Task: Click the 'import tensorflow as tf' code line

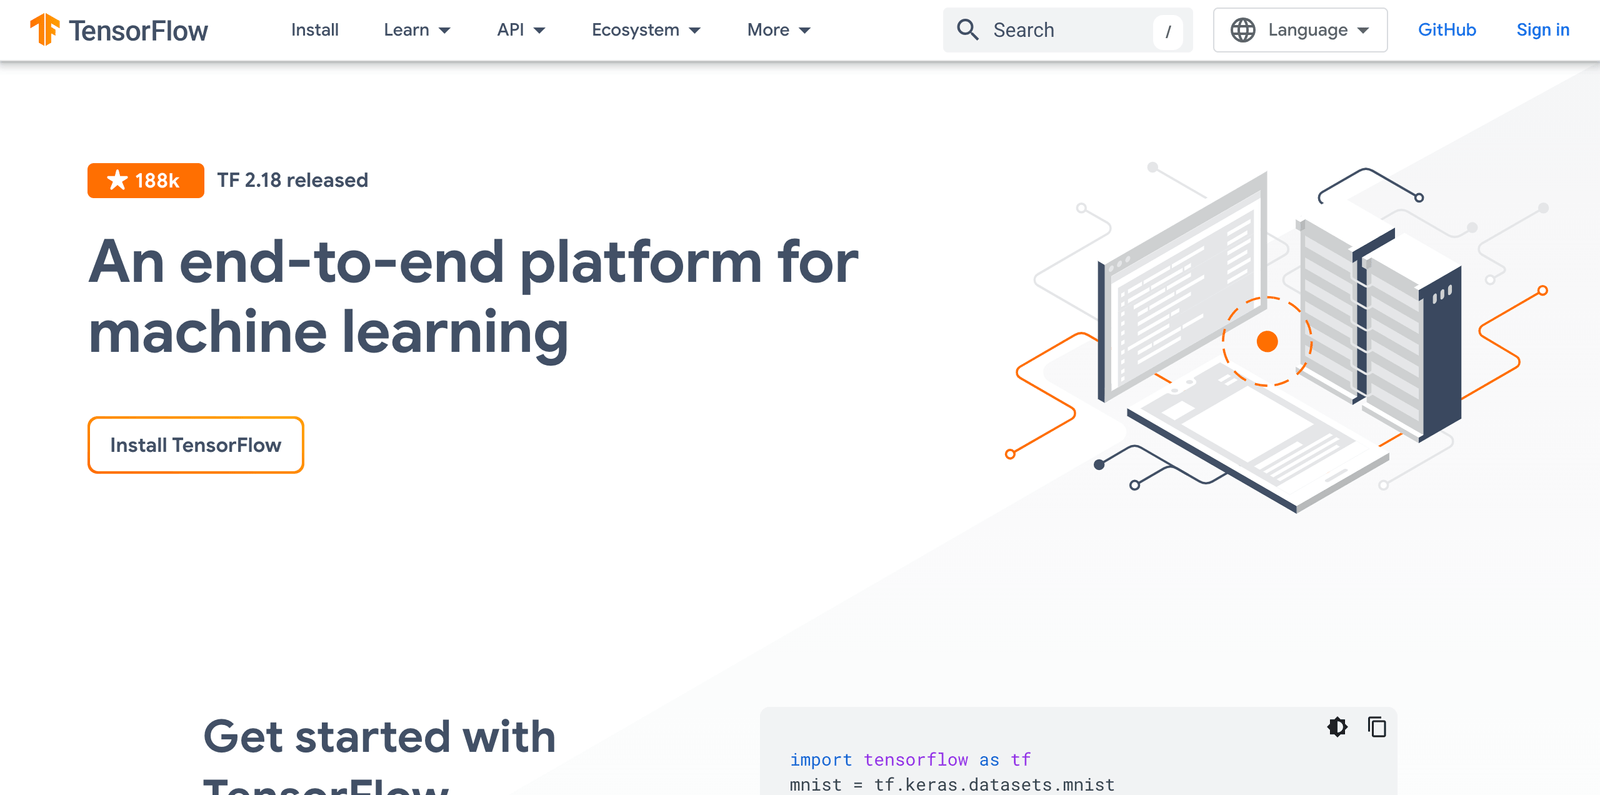Action: coord(910,760)
